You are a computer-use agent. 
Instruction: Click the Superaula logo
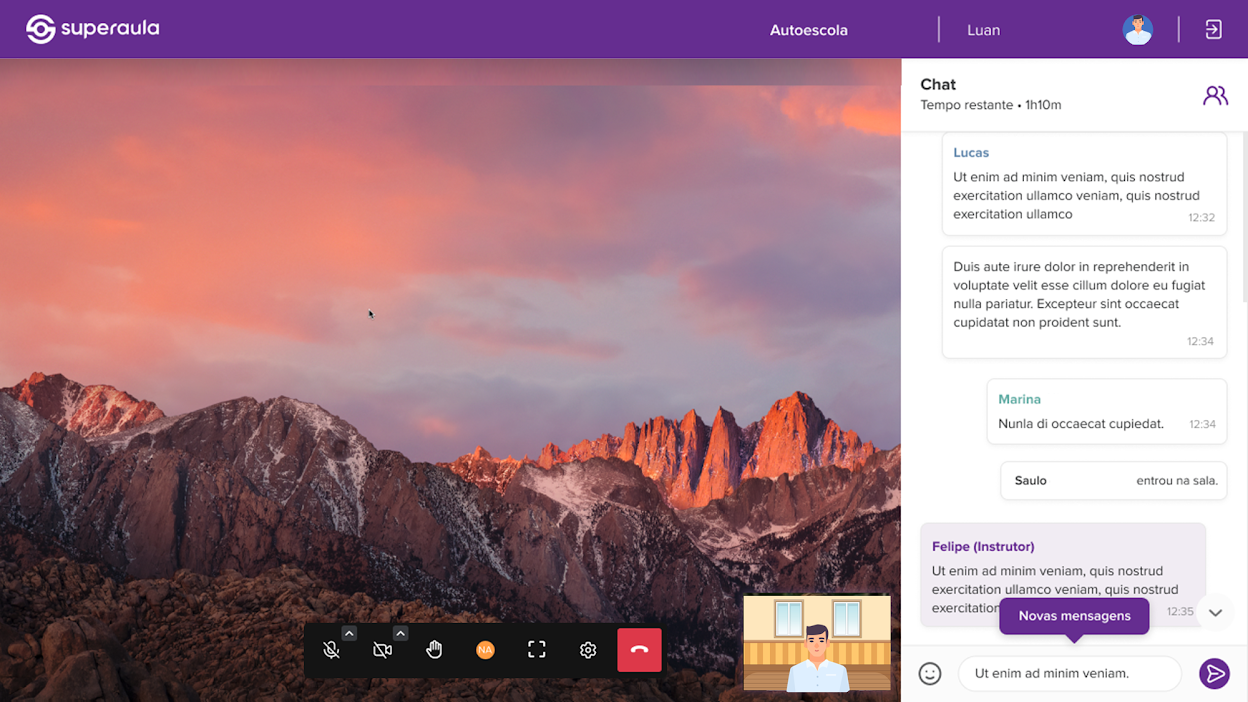[92, 29]
